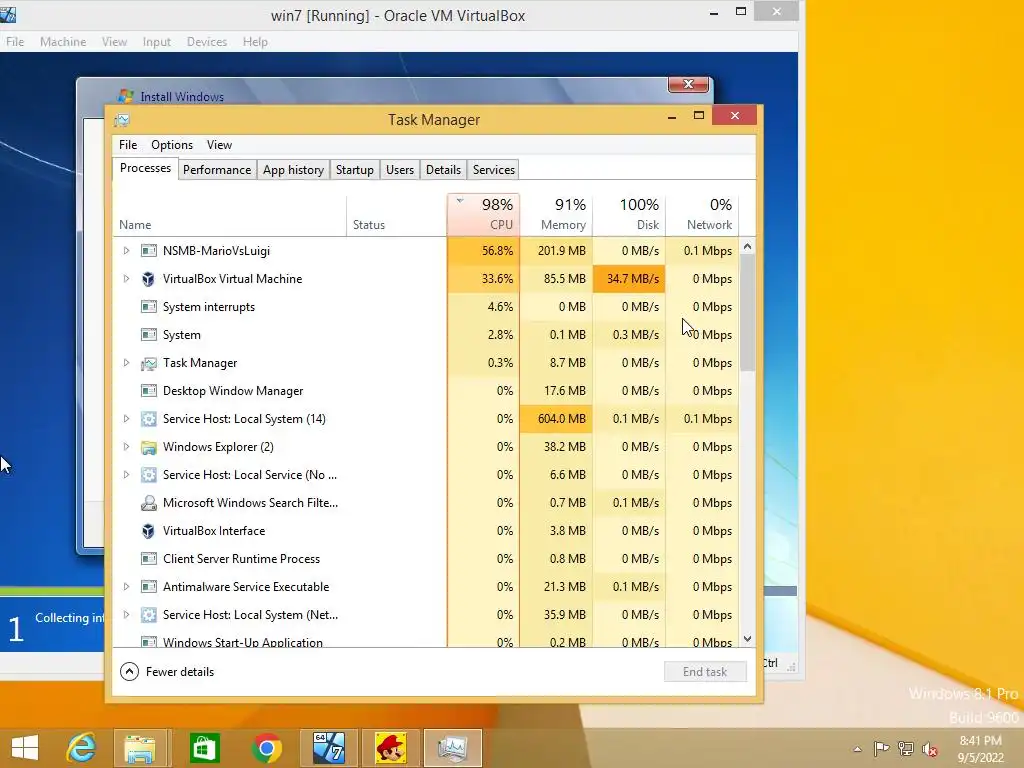
Task: Switch to the Performance tab
Action: [x=217, y=170]
